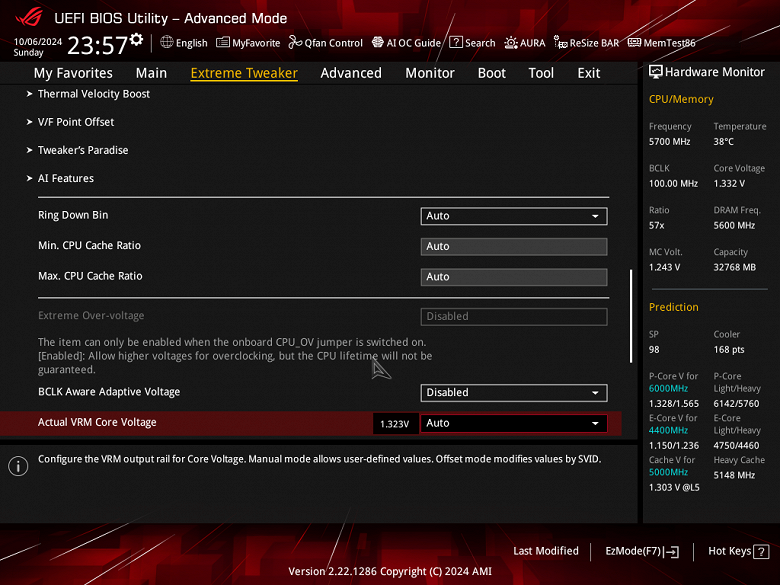The image size is (780, 585).
Task: Click the Search label in toolbar
Action: pos(480,43)
